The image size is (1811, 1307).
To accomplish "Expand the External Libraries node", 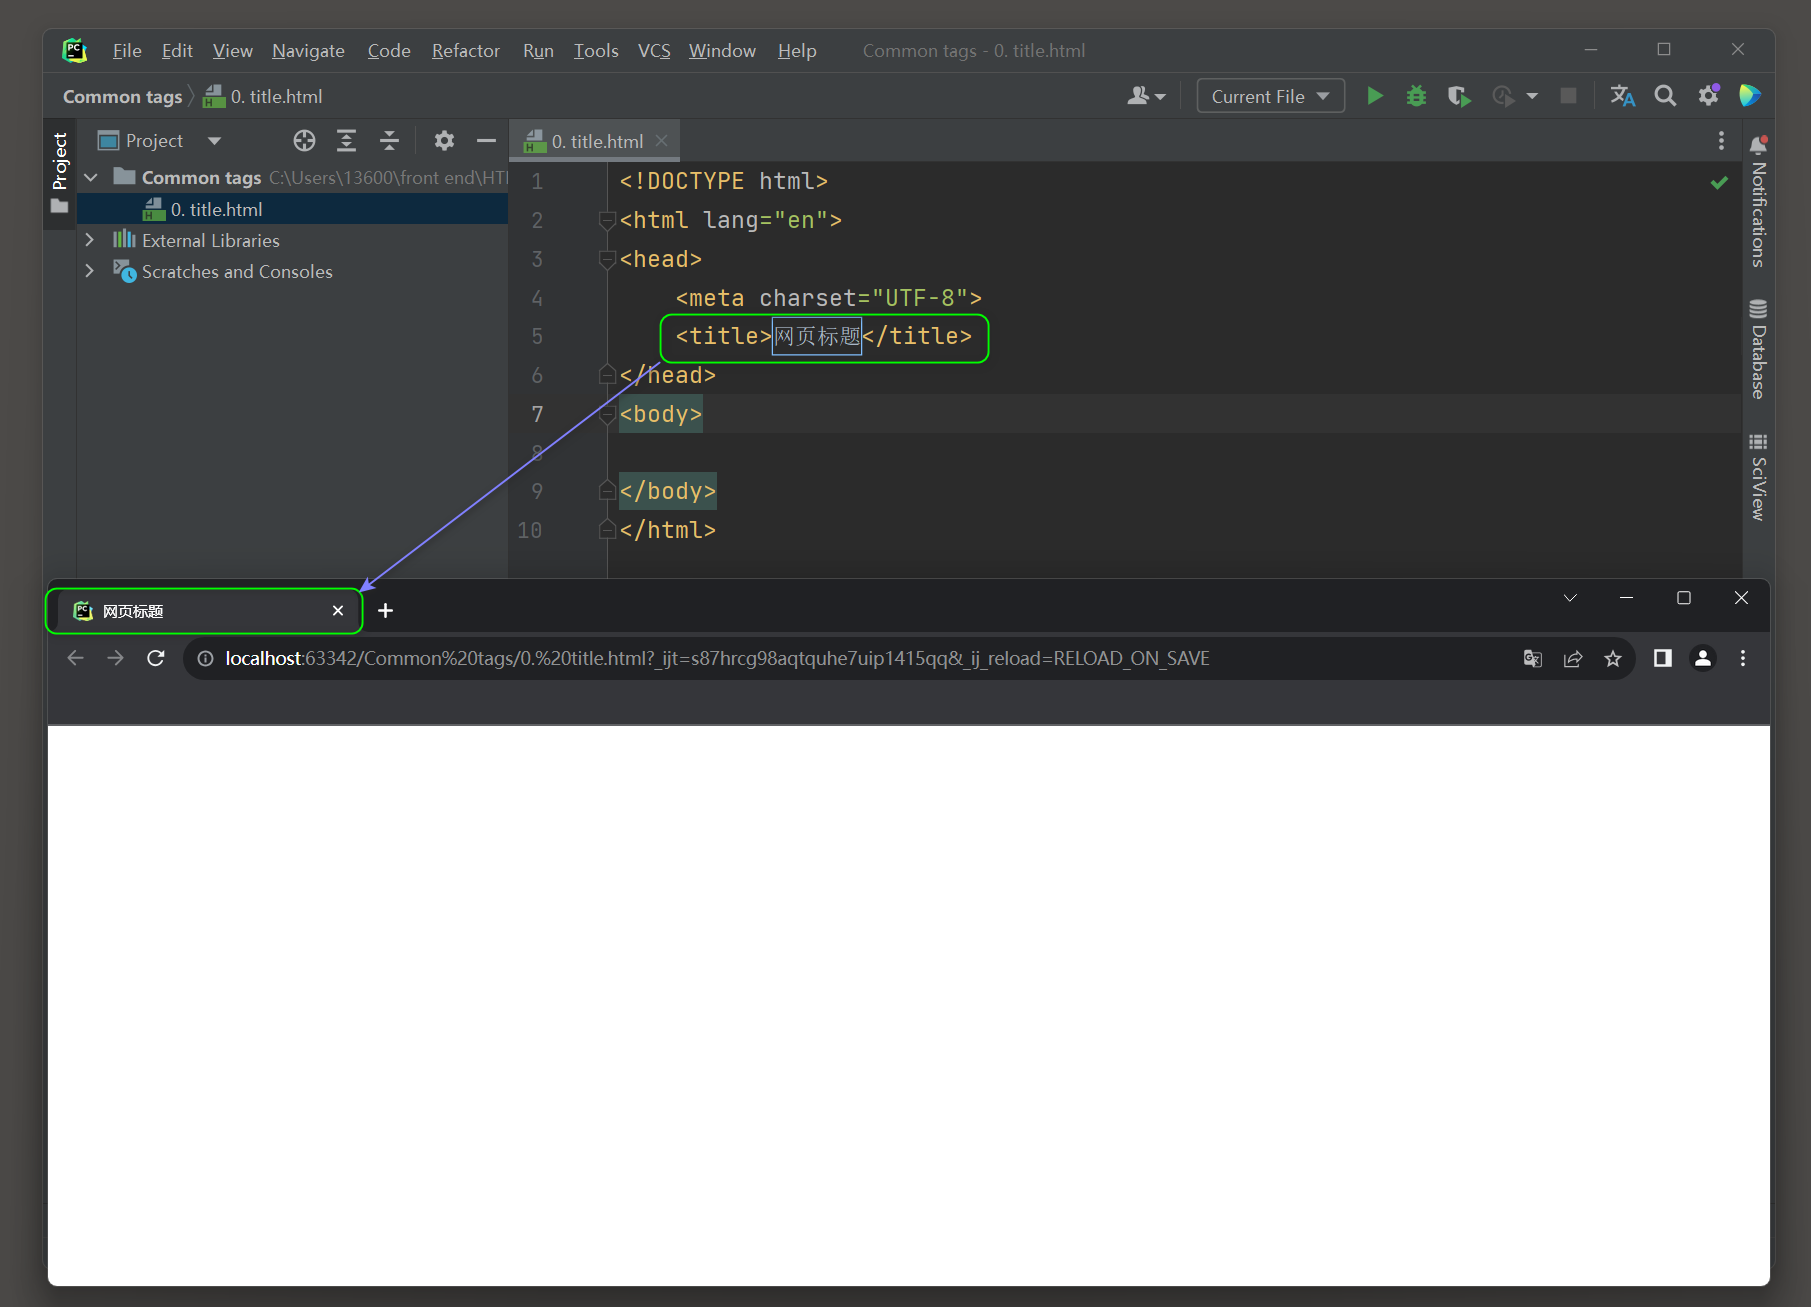I will click(90, 240).
